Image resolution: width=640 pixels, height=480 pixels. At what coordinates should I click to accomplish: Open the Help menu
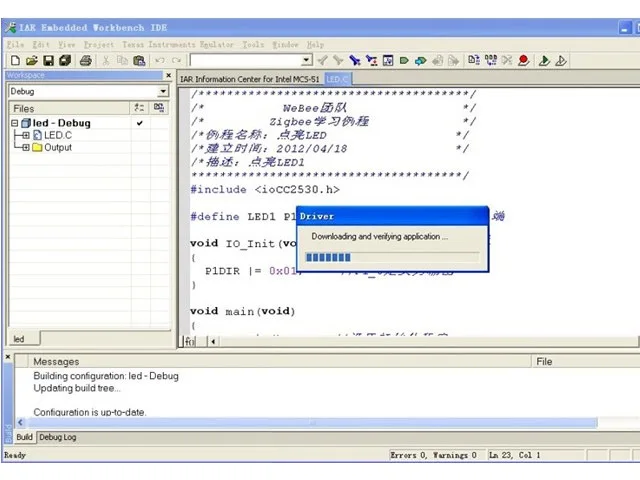point(316,44)
